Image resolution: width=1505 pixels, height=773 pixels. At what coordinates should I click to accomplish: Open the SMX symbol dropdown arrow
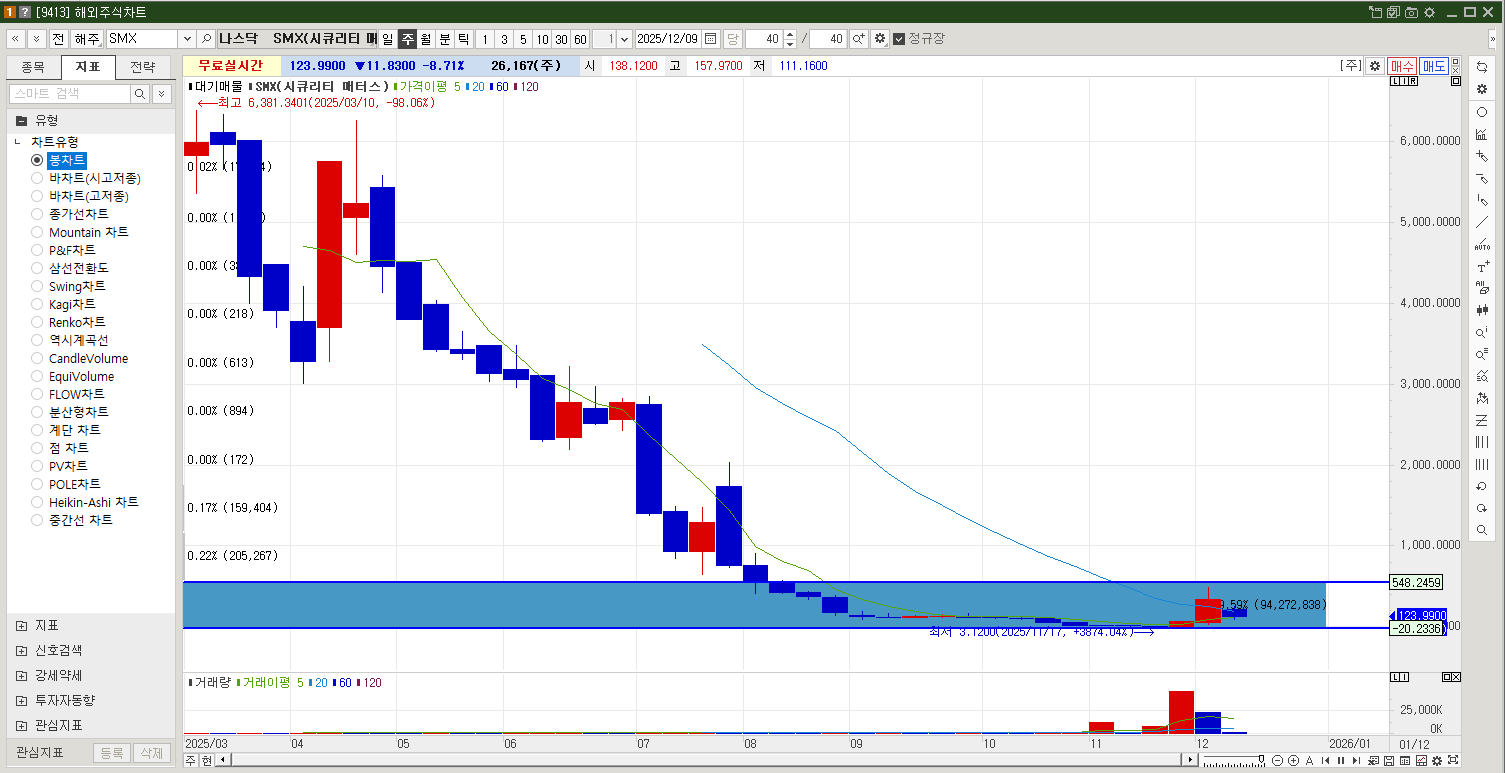[x=187, y=39]
